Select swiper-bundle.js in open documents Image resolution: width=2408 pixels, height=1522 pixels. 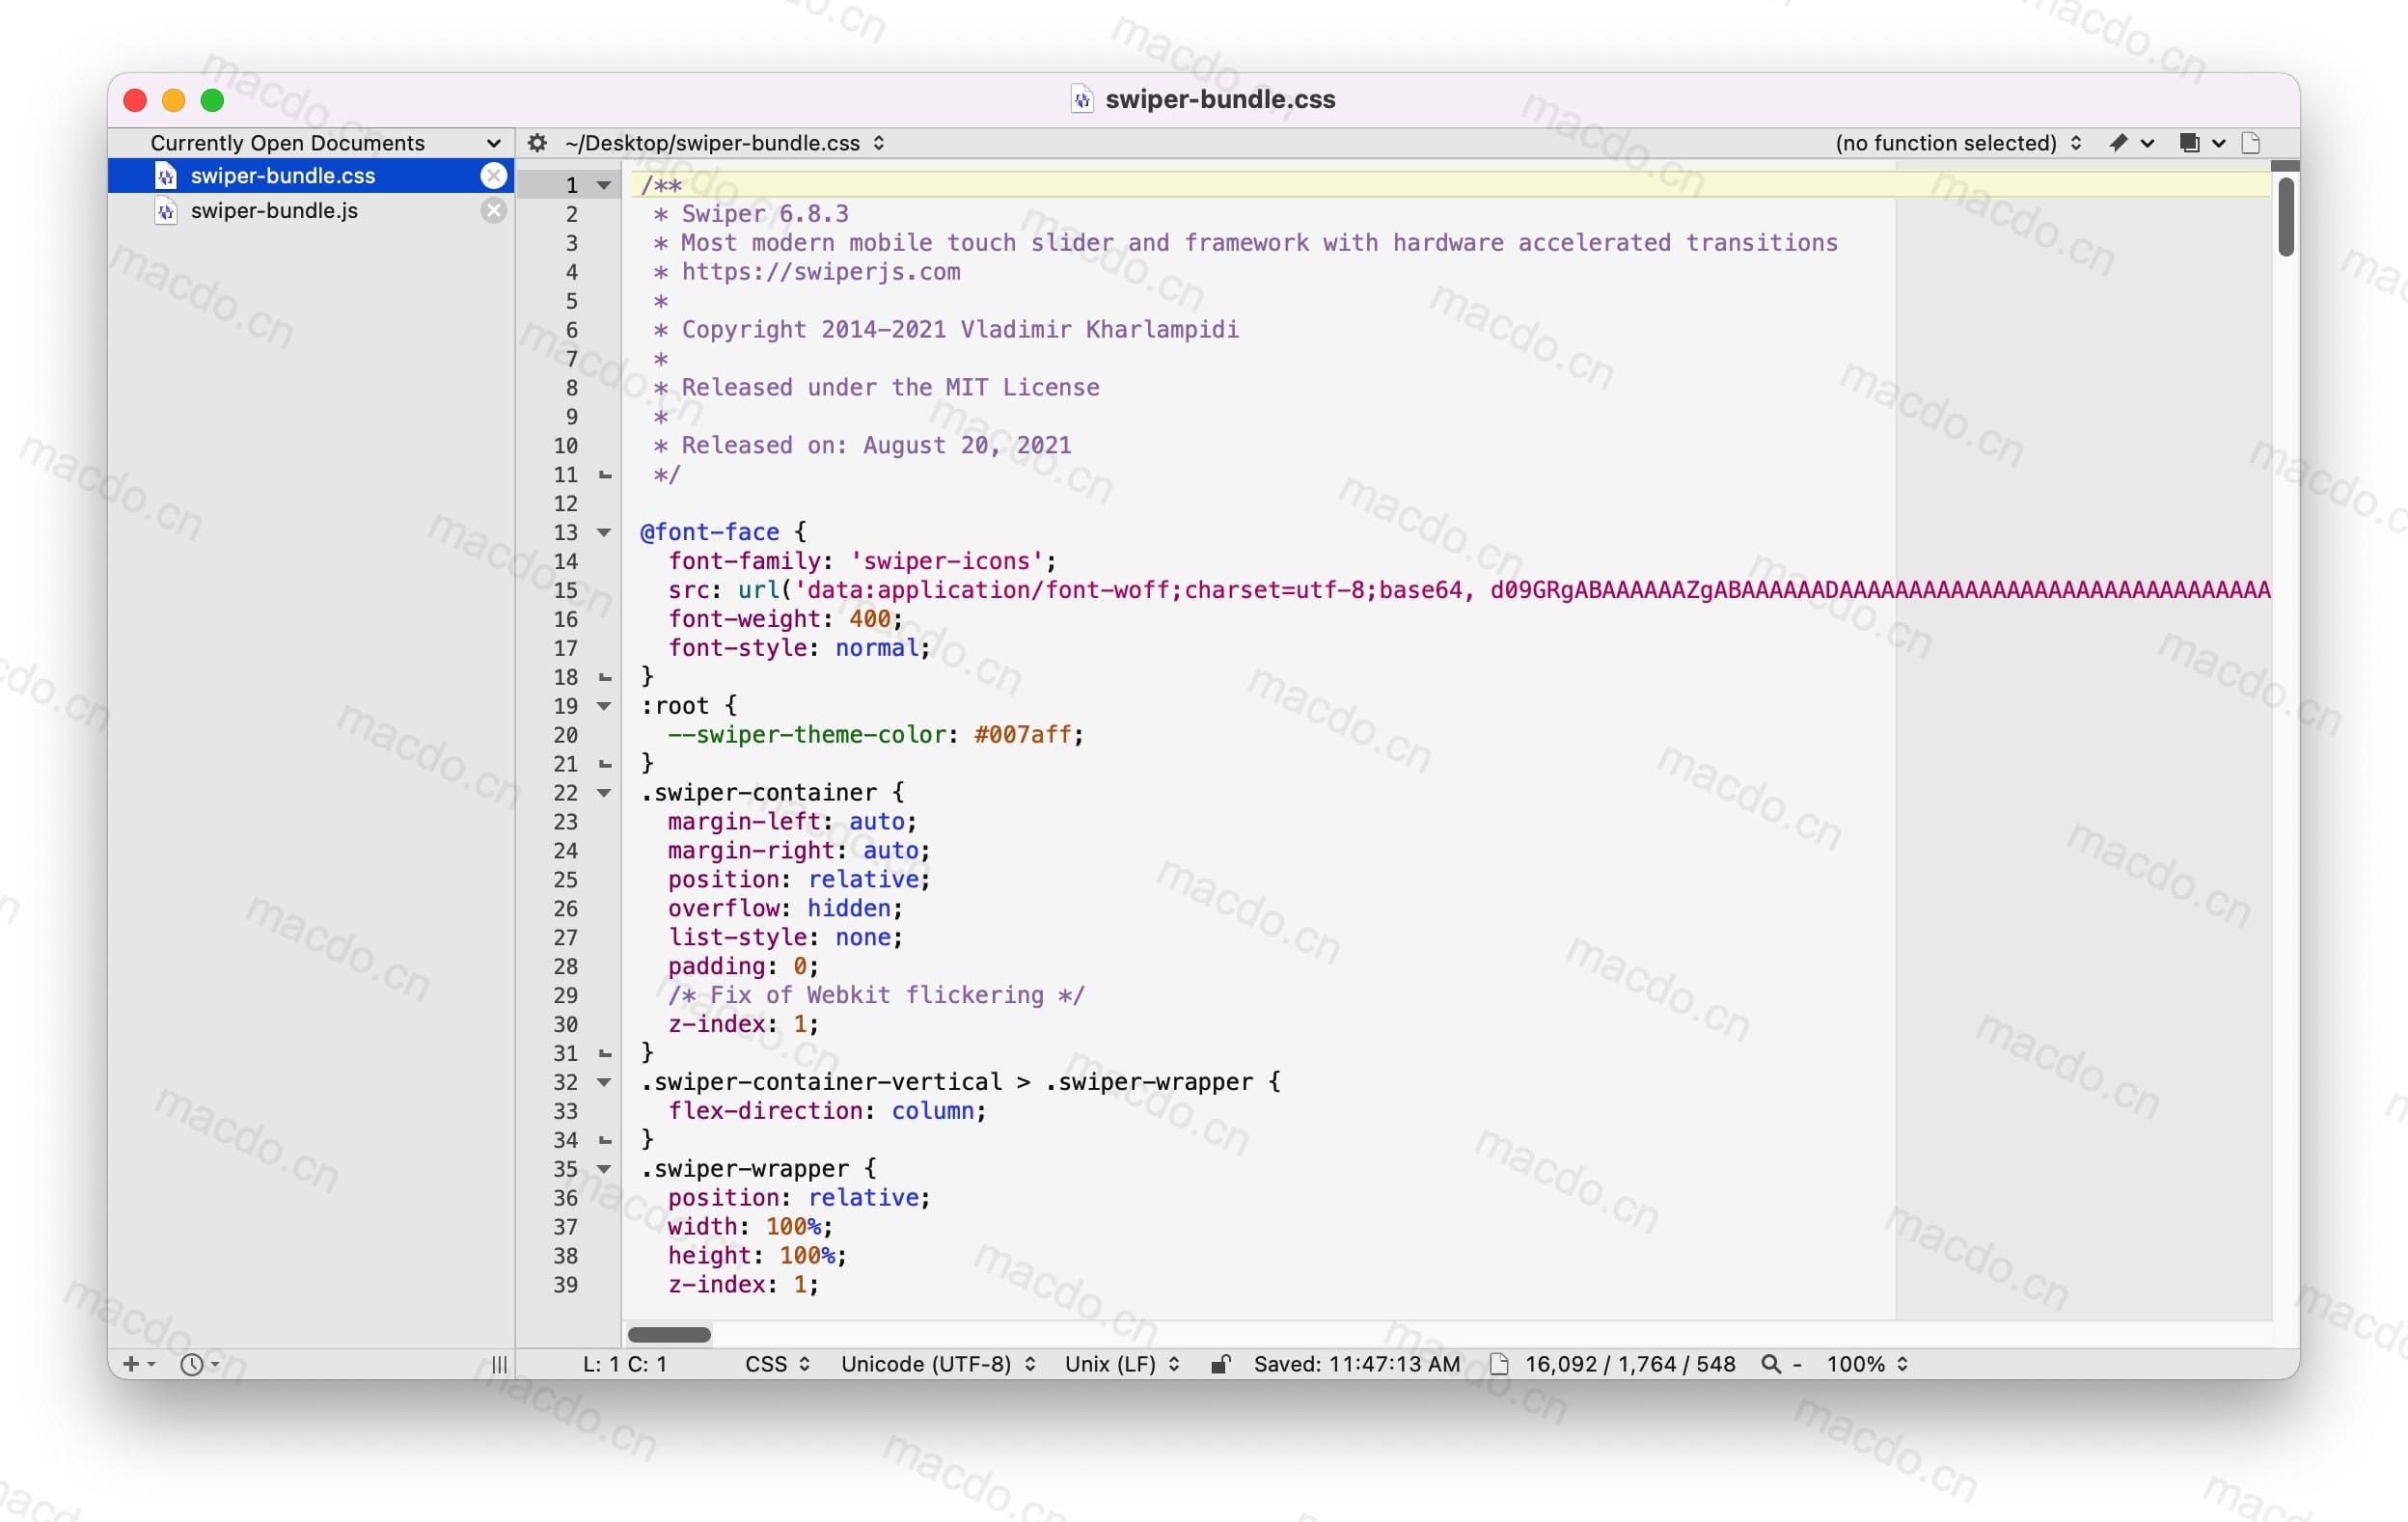pyautogui.click(x=311, y=211)
